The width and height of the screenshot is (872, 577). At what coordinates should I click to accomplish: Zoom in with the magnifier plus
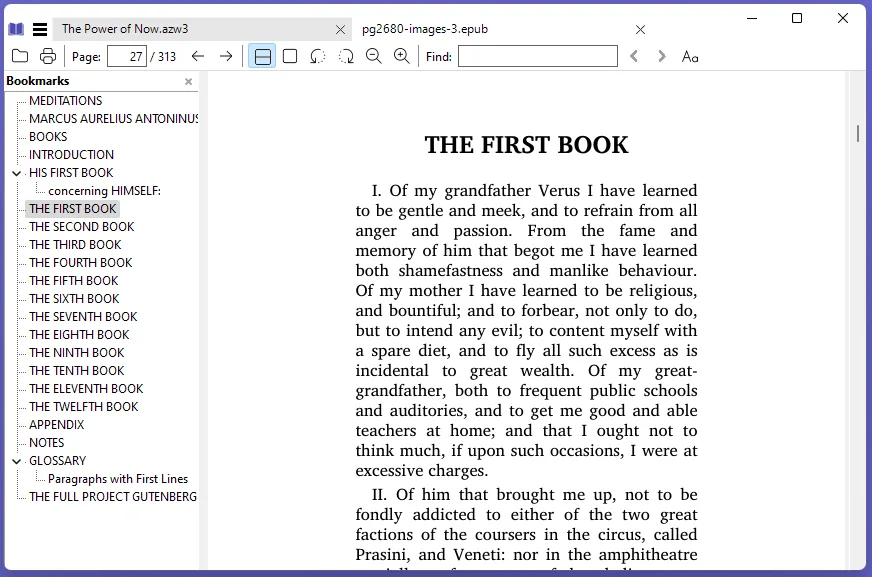click(x=402, y=56)
